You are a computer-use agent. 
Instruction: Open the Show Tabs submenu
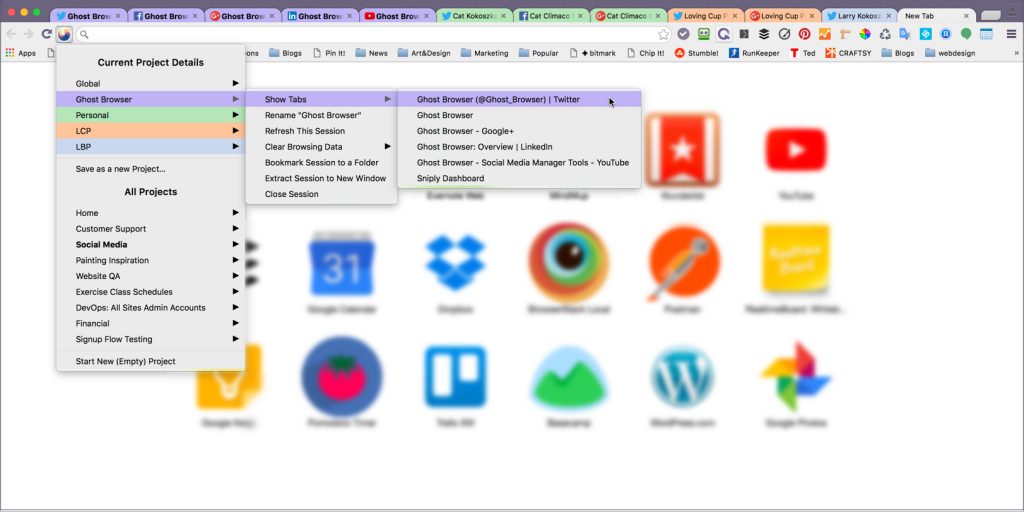click(x=321, y=99)
